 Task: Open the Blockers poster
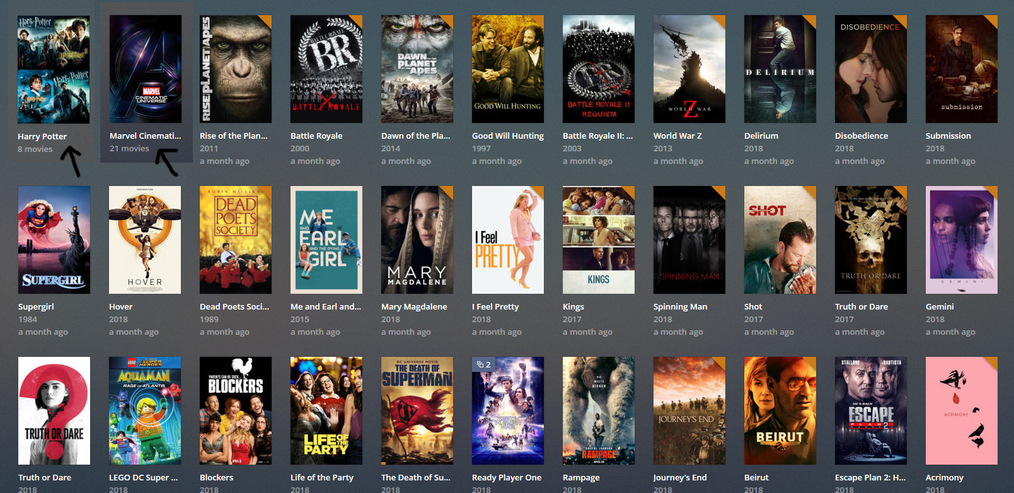235,411
